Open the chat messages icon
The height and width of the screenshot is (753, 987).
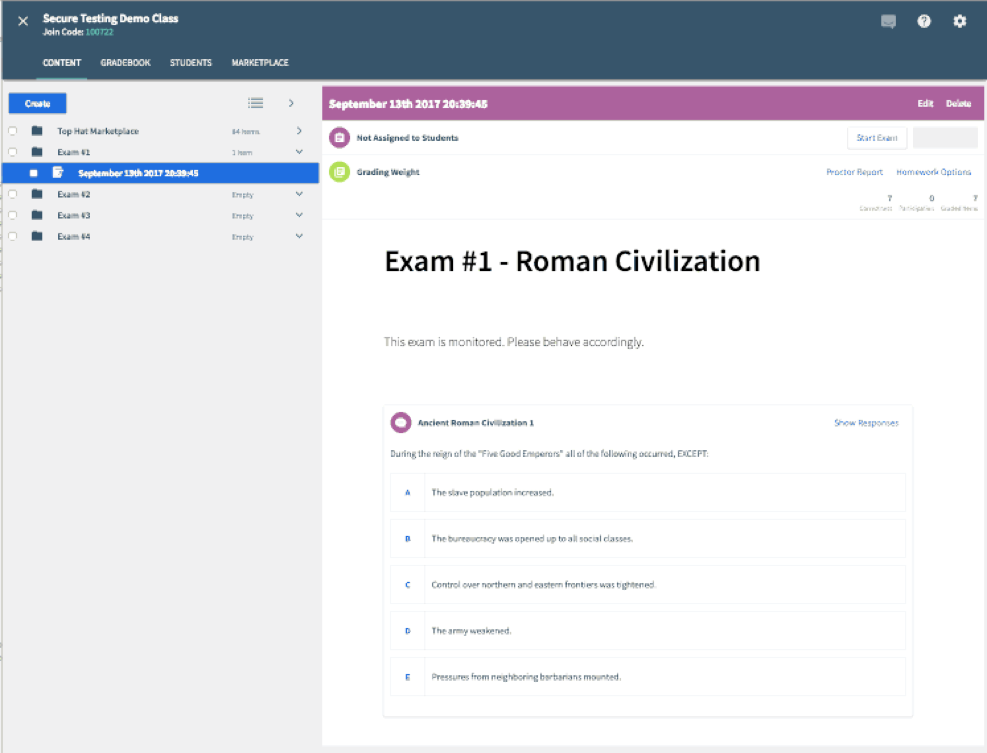click(x=888, y=22)
